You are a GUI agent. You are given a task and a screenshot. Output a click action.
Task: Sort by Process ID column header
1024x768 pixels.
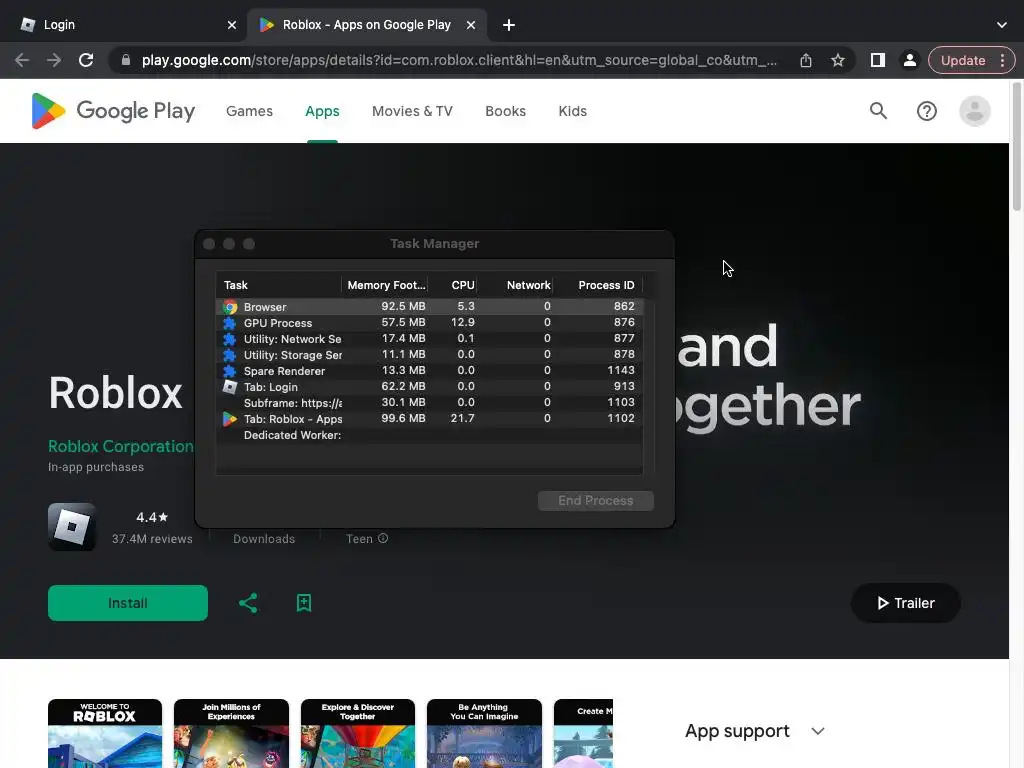tap(599, 285)
